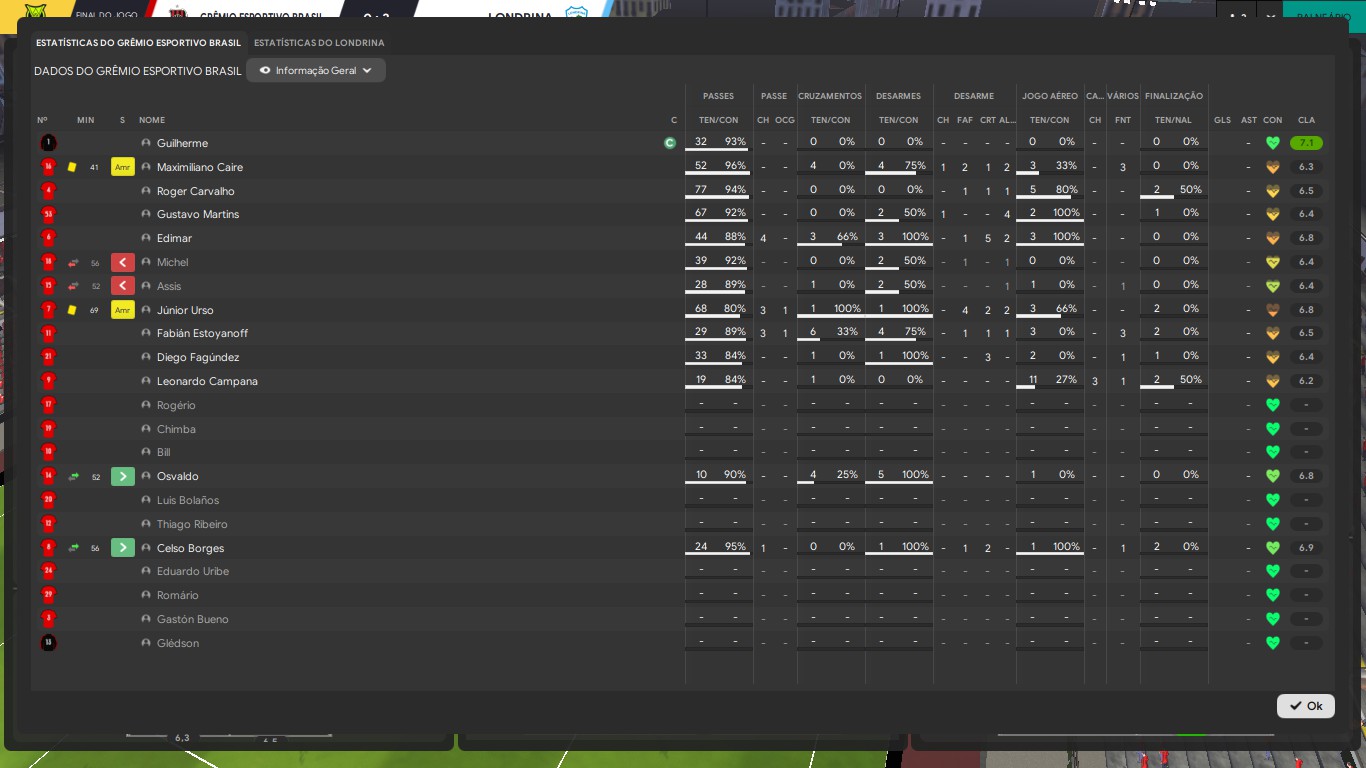This screenshot has width=1366, height=768.
Task: Sort by the Nome column header
Action: [152, 120]
